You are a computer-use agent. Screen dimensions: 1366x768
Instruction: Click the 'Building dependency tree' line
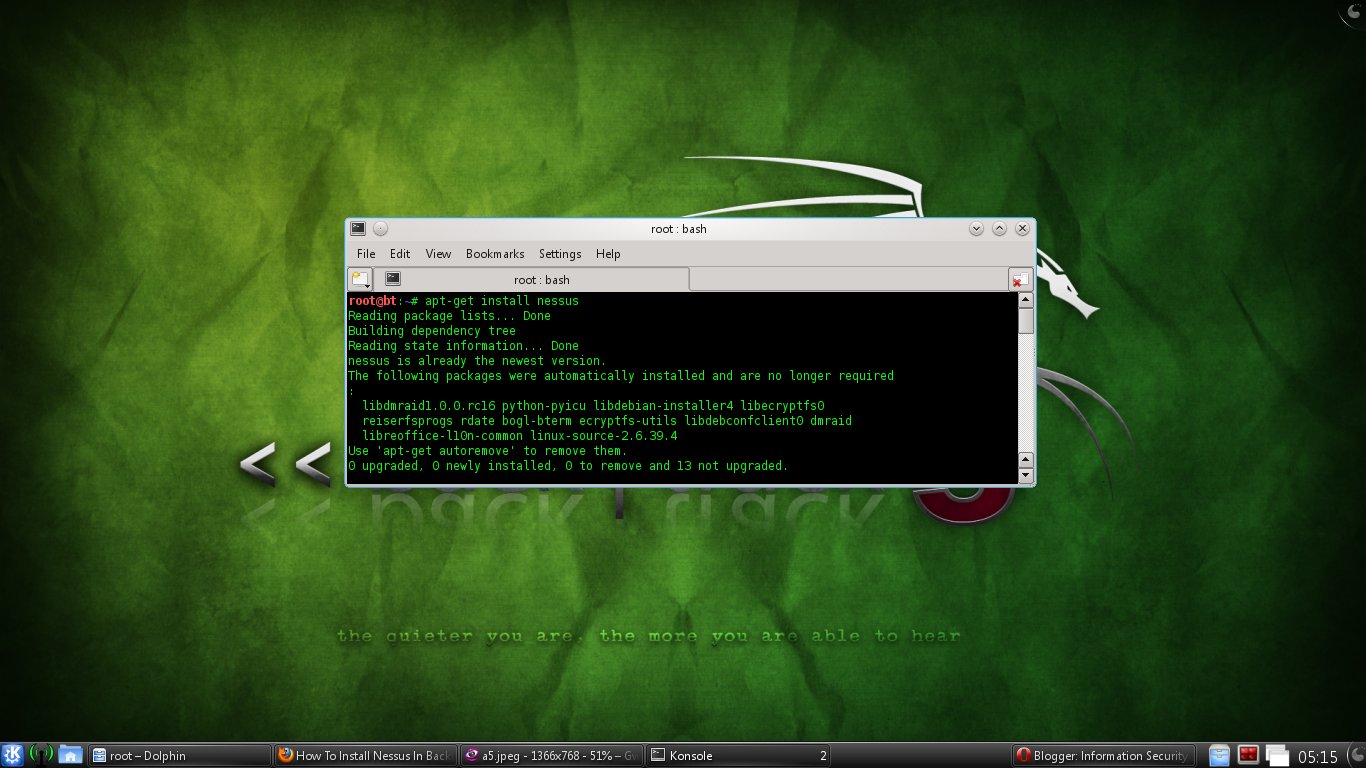click(x=432, y=331)
